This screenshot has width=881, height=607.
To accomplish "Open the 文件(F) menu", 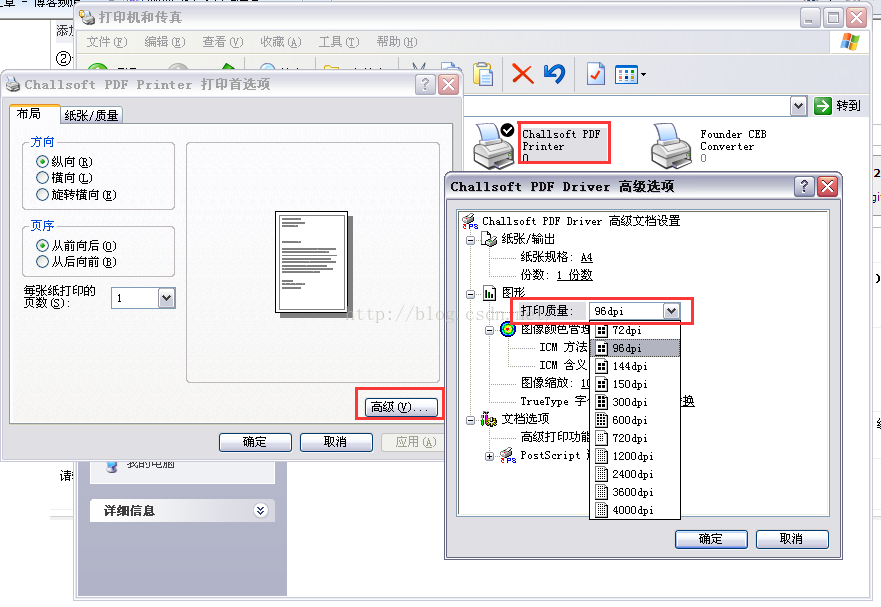I will pos(107,42).
